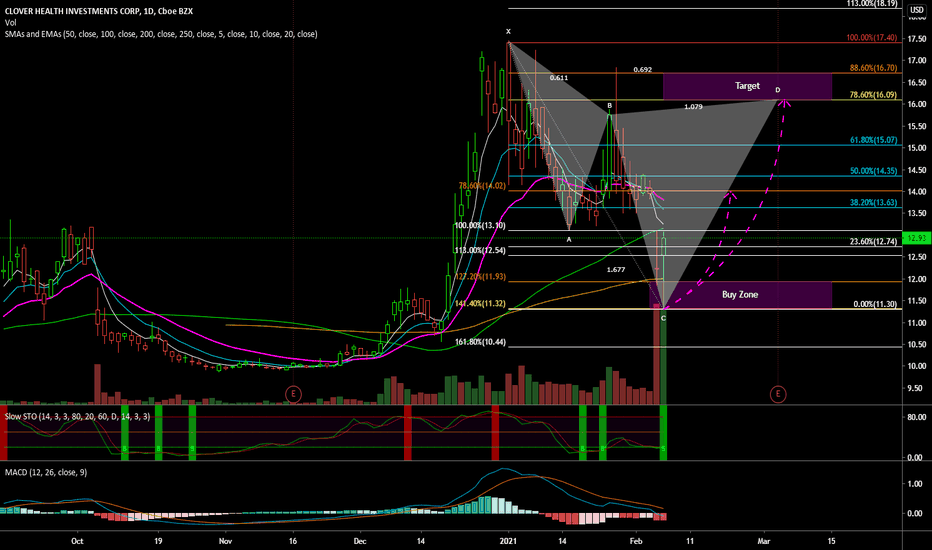932x550 pixels.
Task: Select harmonic pattern point A label
Action: [569, 240]
